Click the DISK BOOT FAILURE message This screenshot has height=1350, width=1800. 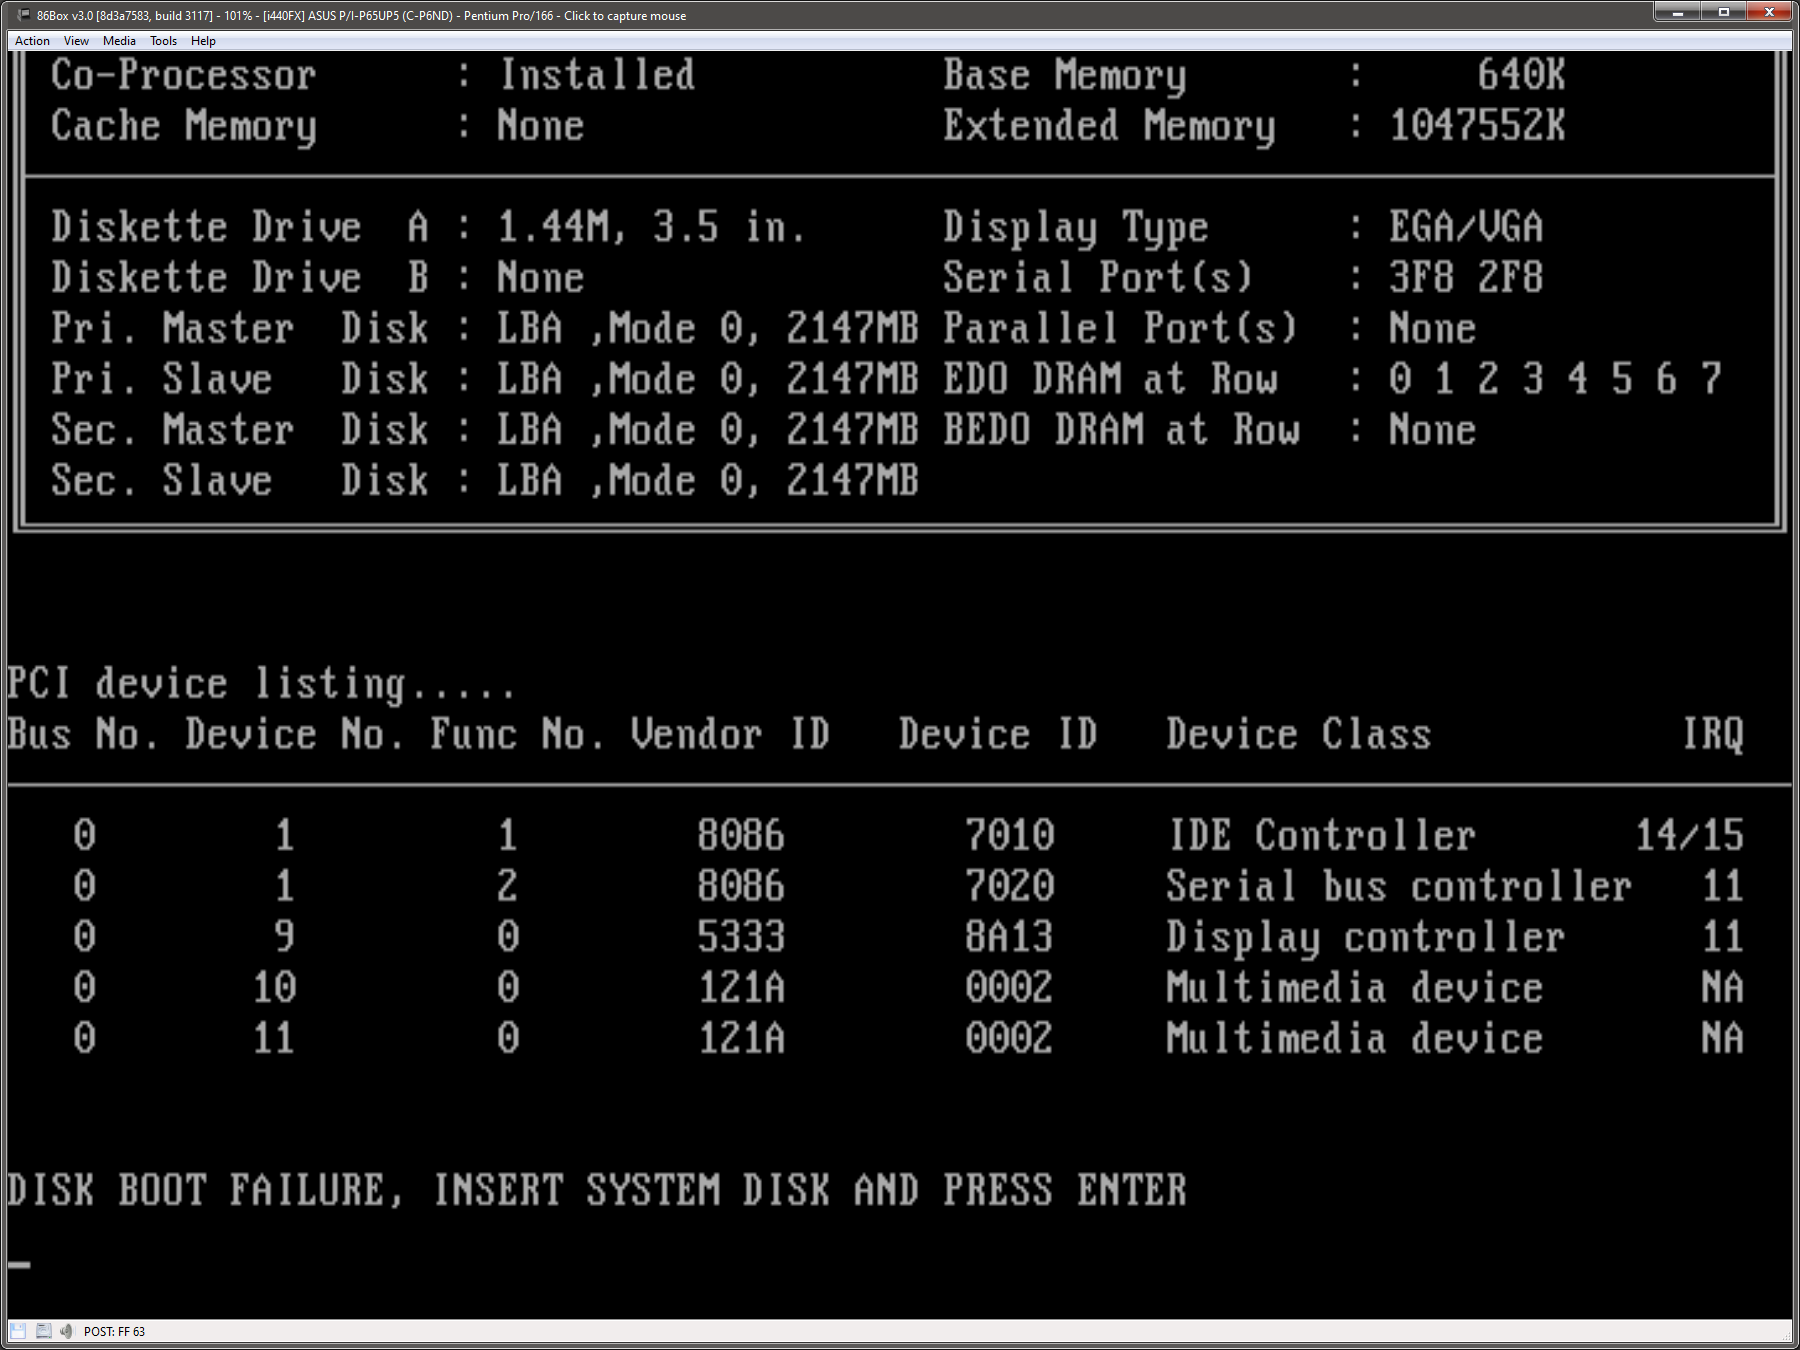(595, 1190)
